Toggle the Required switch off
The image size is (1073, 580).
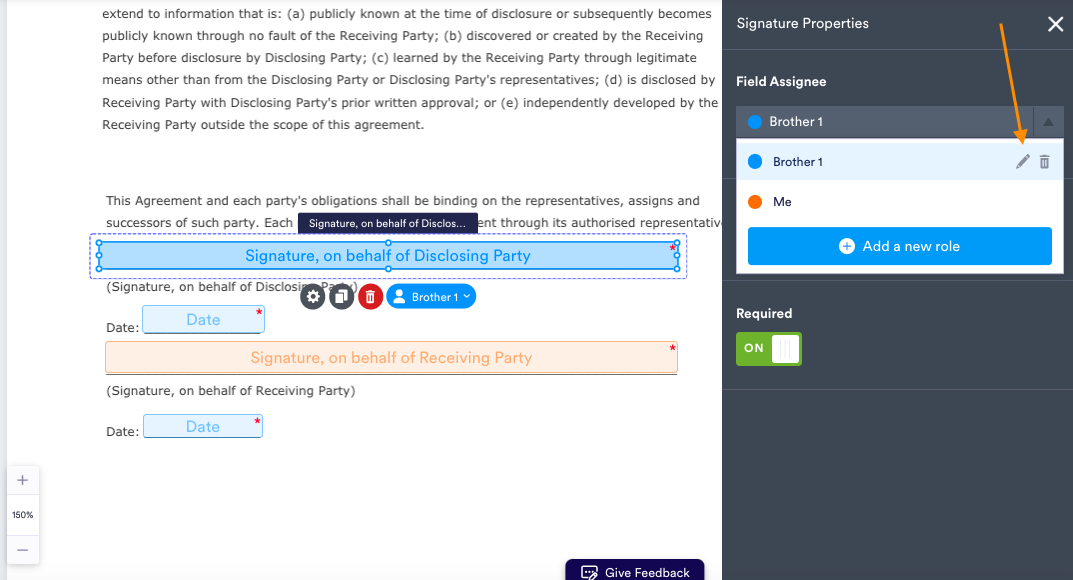[768, 348]
